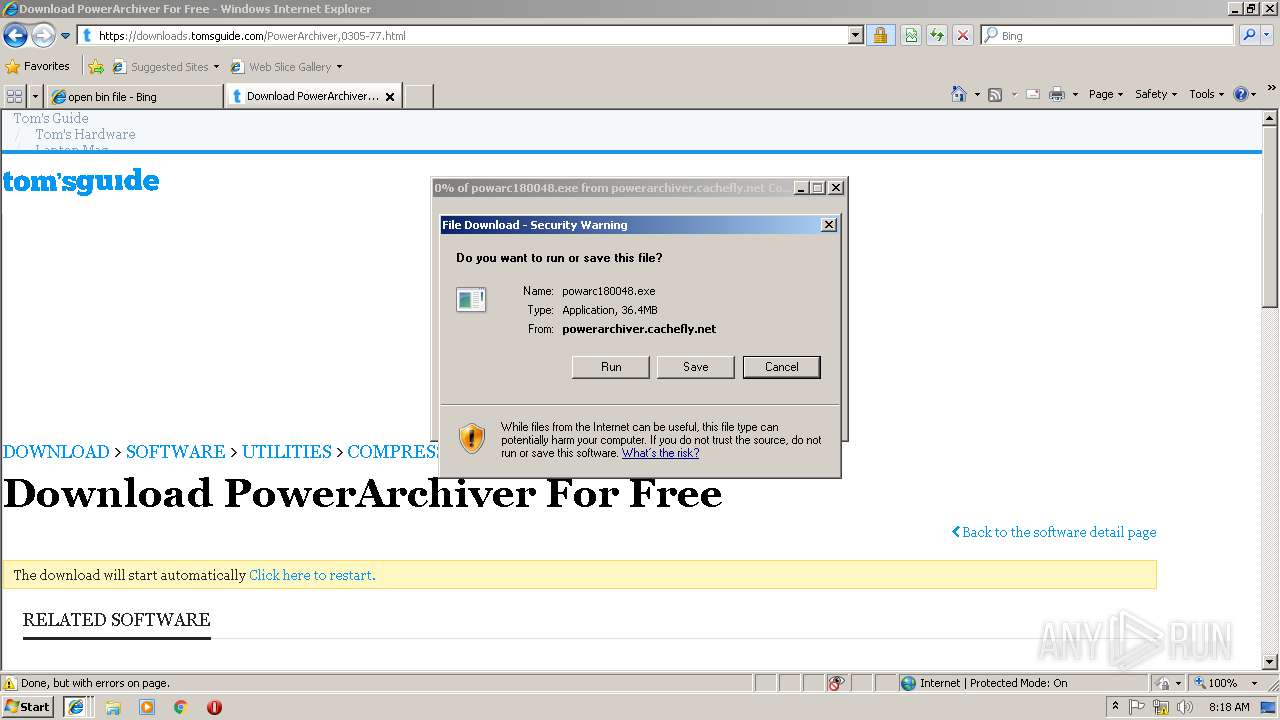Click the RSS Feeds icon
Viewport: 1280px width, 720px height.
click(x=995, y=94)
